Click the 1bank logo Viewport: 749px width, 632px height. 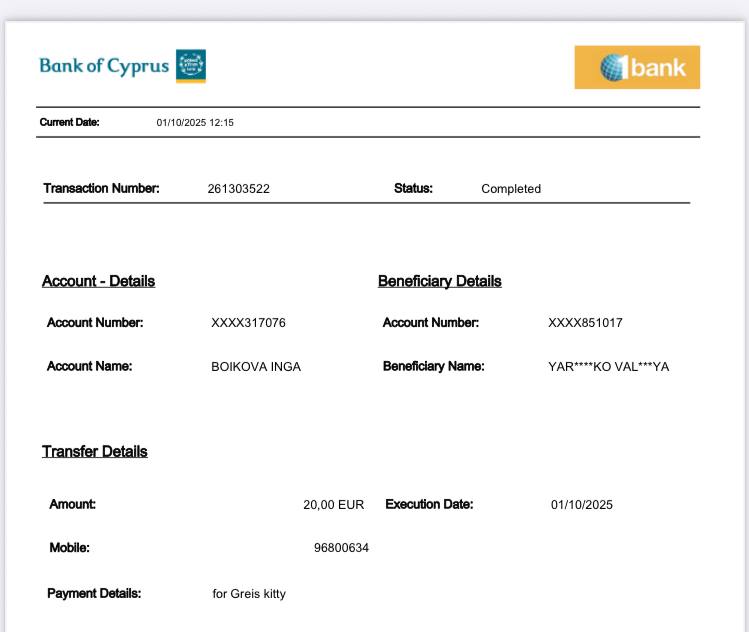pyautogui.click(x=637, y=67)
